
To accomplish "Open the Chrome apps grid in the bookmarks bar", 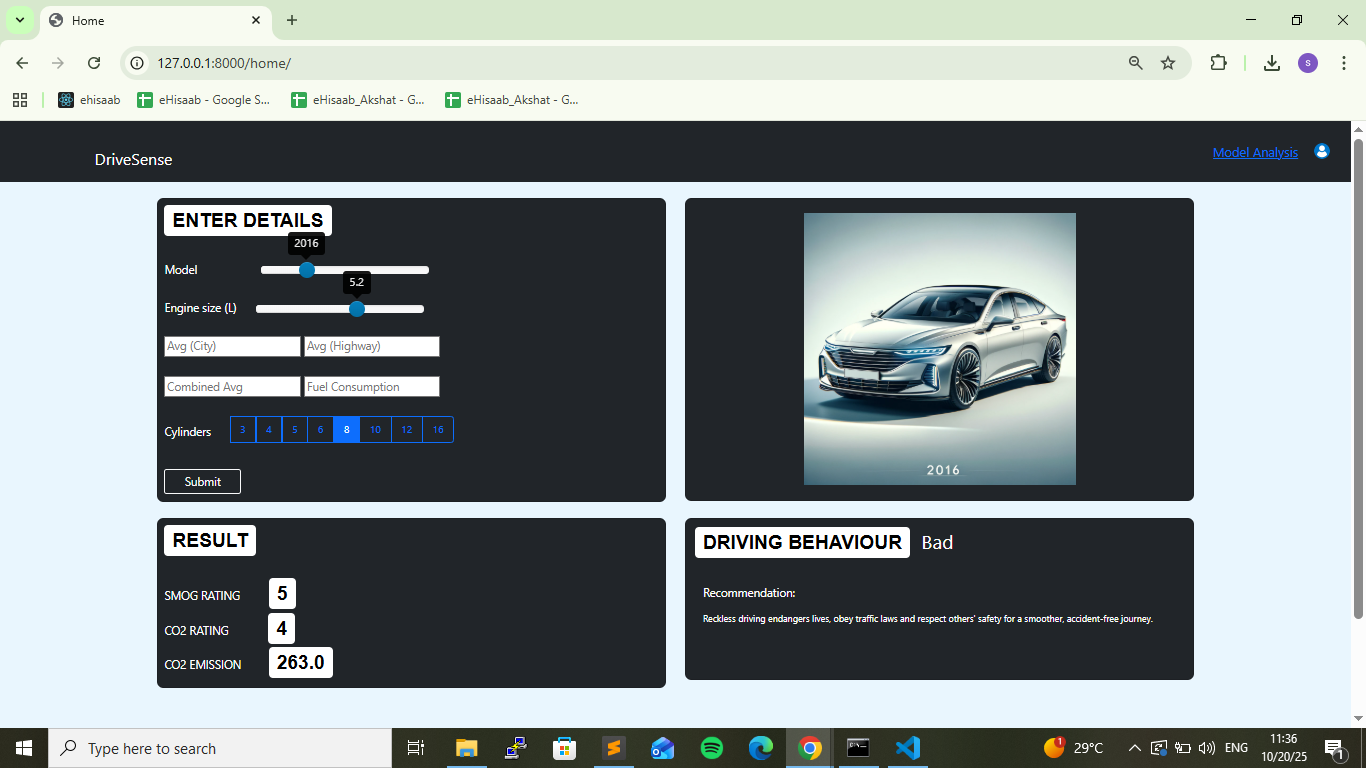I will coord(20,100).
